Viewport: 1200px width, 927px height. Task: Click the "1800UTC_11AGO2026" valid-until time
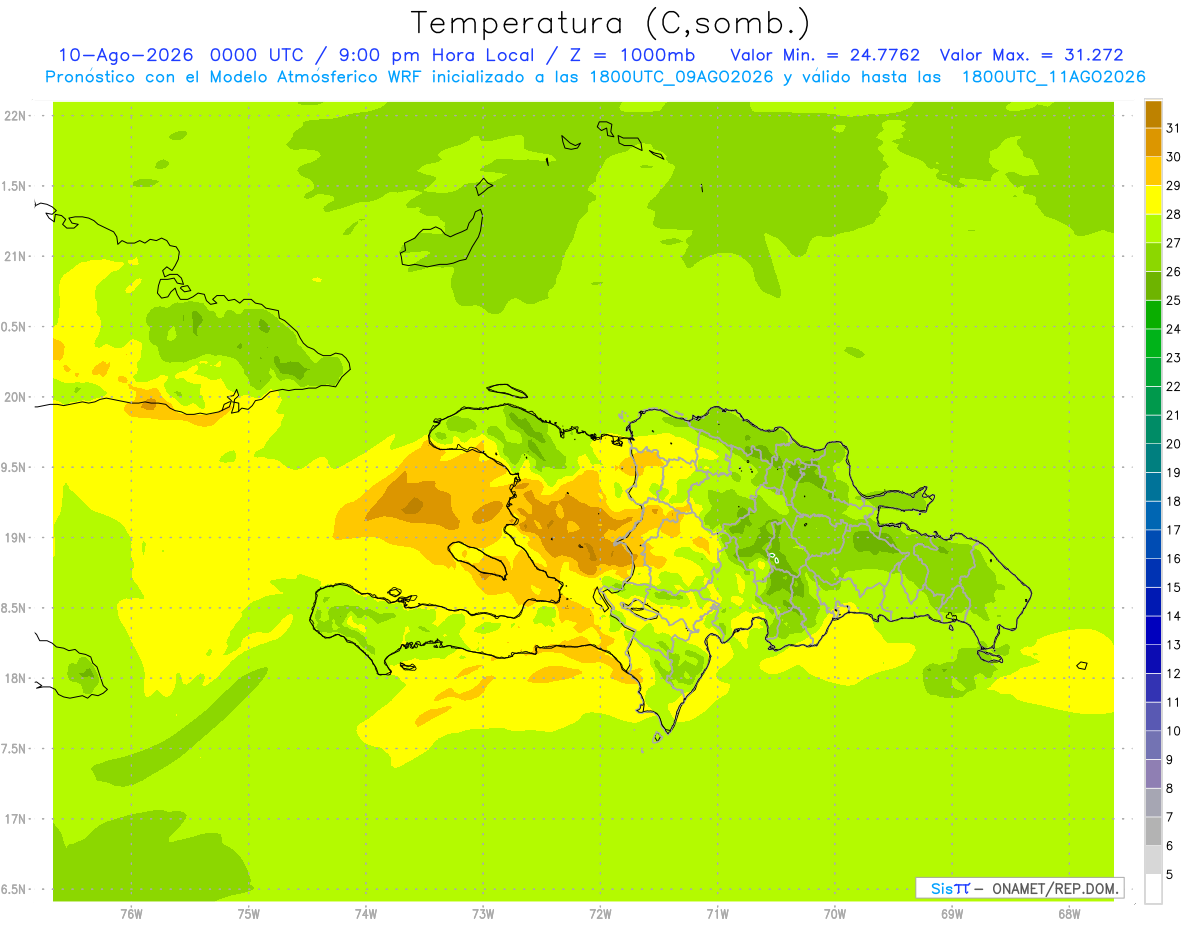[1053, 77]
